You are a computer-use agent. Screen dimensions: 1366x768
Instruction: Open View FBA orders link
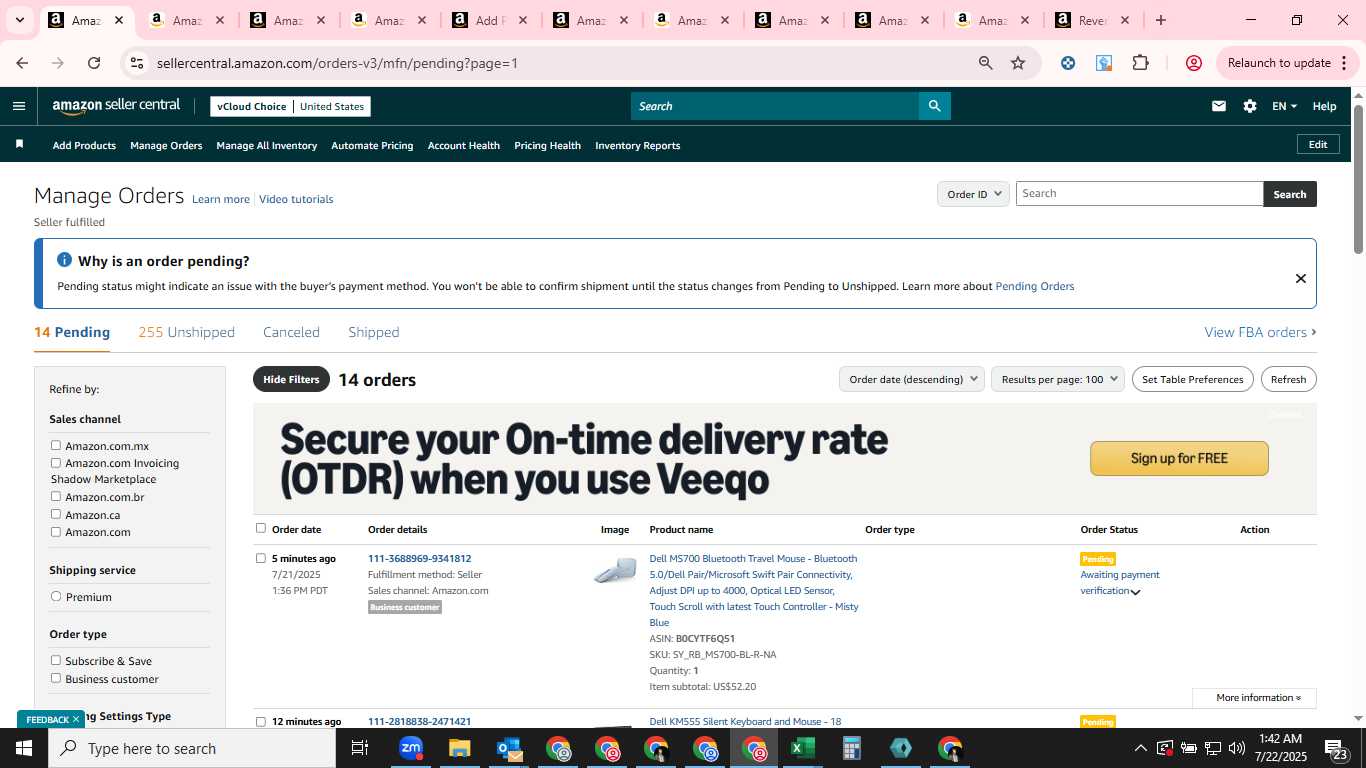pyautogui.click(x=1260, y=332)
